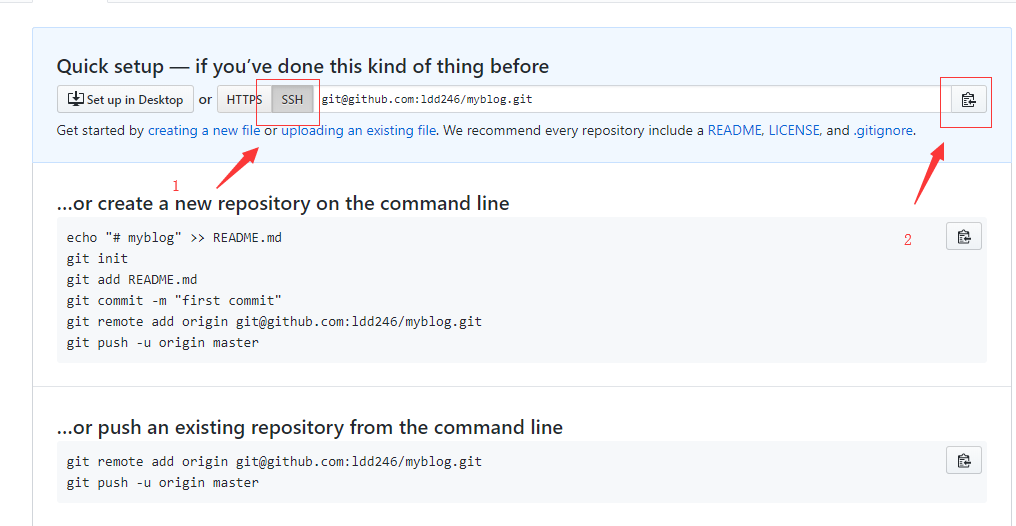The width and height of the screenshot is (1016, 526).
Task: Click the Quick setup heading
Action: (x=303, y=66)
